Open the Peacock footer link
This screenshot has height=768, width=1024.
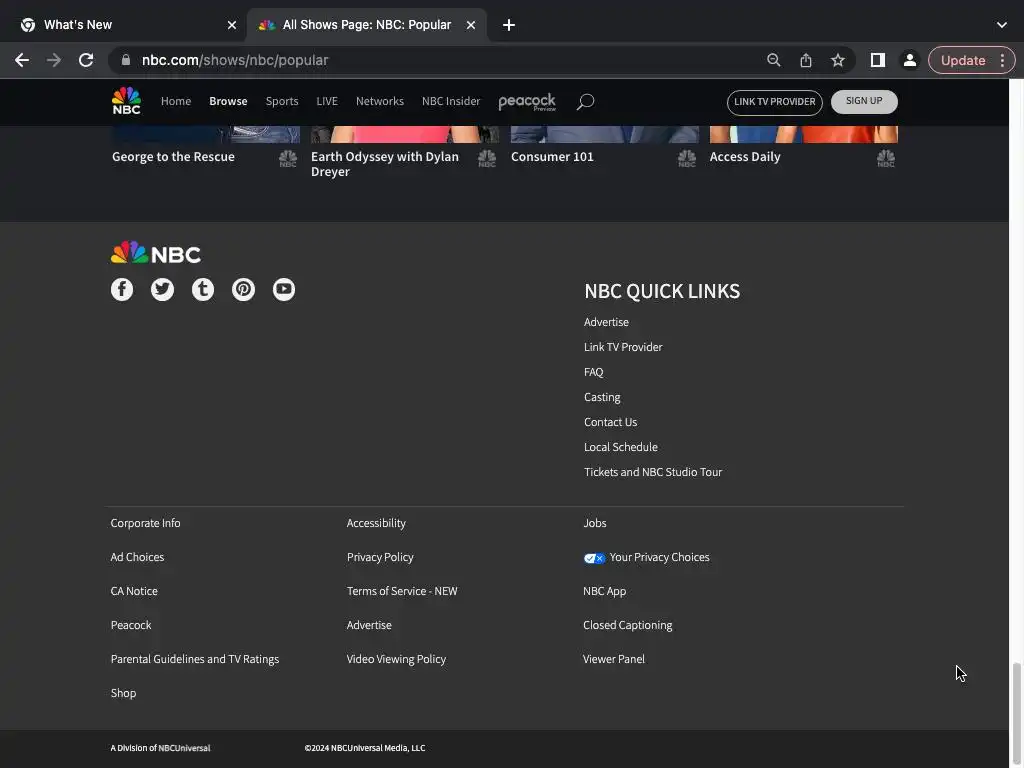pos(131,625)
